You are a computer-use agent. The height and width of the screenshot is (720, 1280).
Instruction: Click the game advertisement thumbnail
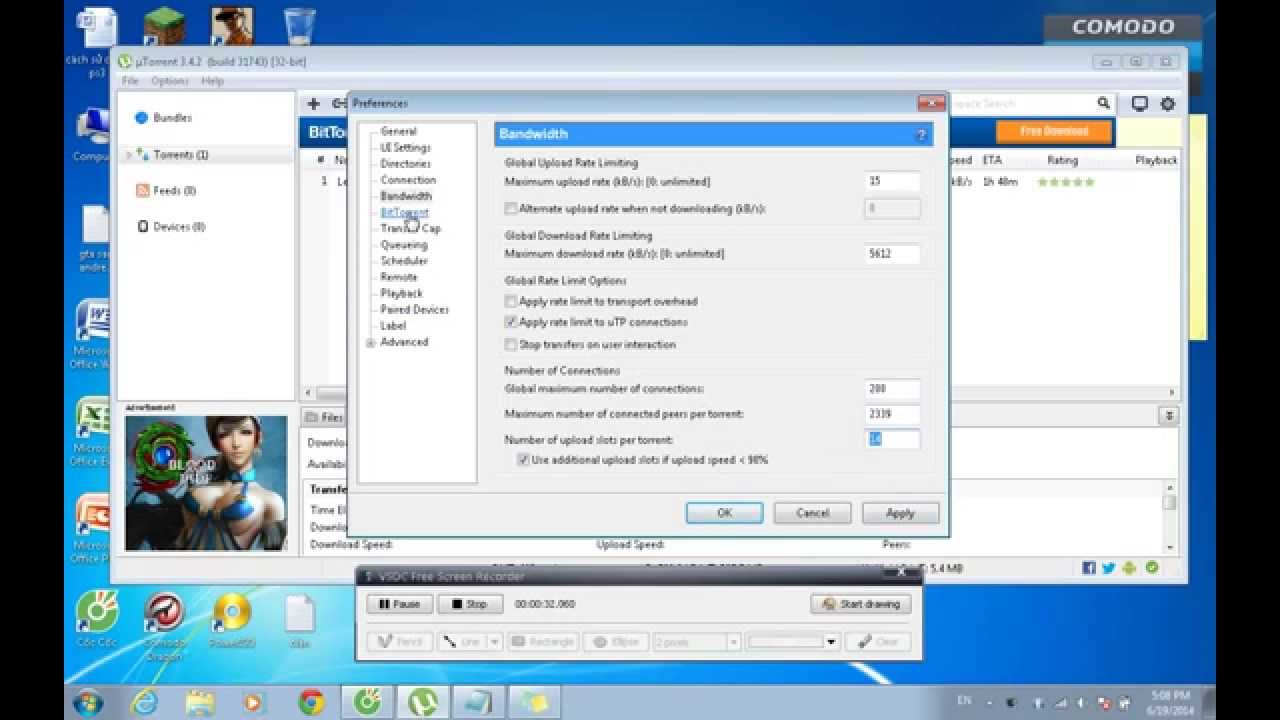click(x=205, y=483)
